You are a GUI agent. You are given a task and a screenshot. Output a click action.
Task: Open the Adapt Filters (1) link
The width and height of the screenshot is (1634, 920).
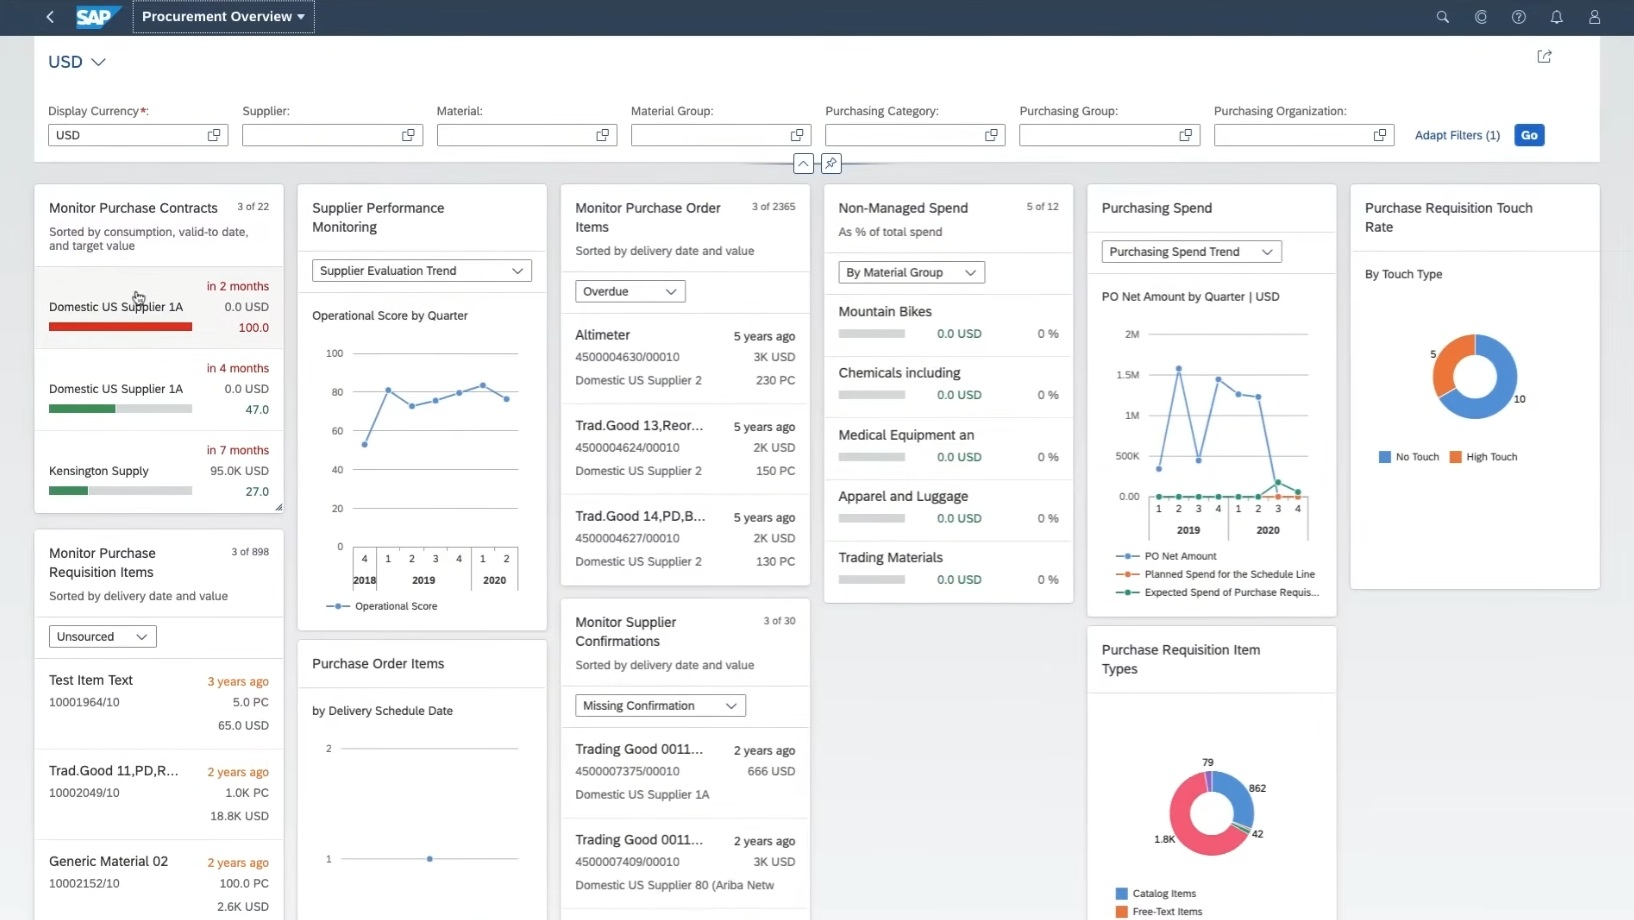click(1457, 135)
